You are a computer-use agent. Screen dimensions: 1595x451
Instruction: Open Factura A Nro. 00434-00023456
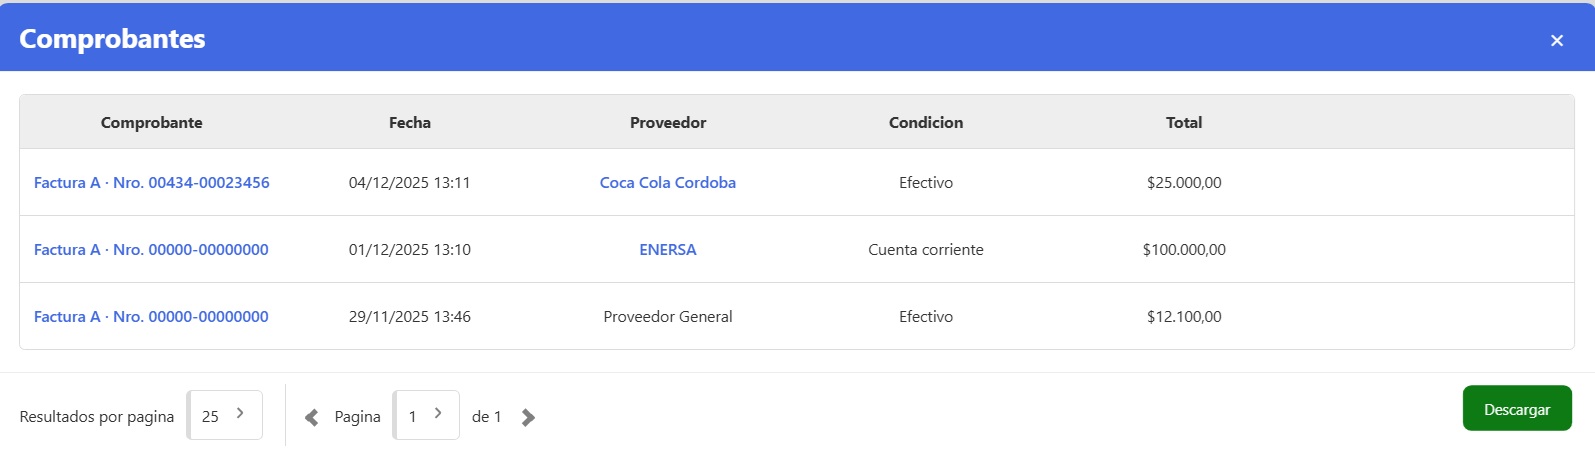click(152, 183)
